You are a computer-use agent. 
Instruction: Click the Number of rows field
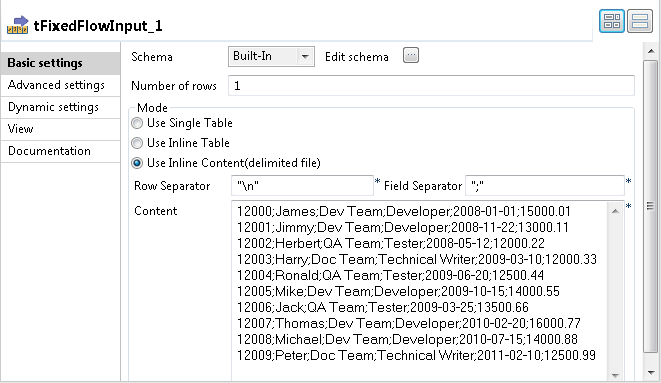pyautogui.click(x=431, y=86)
